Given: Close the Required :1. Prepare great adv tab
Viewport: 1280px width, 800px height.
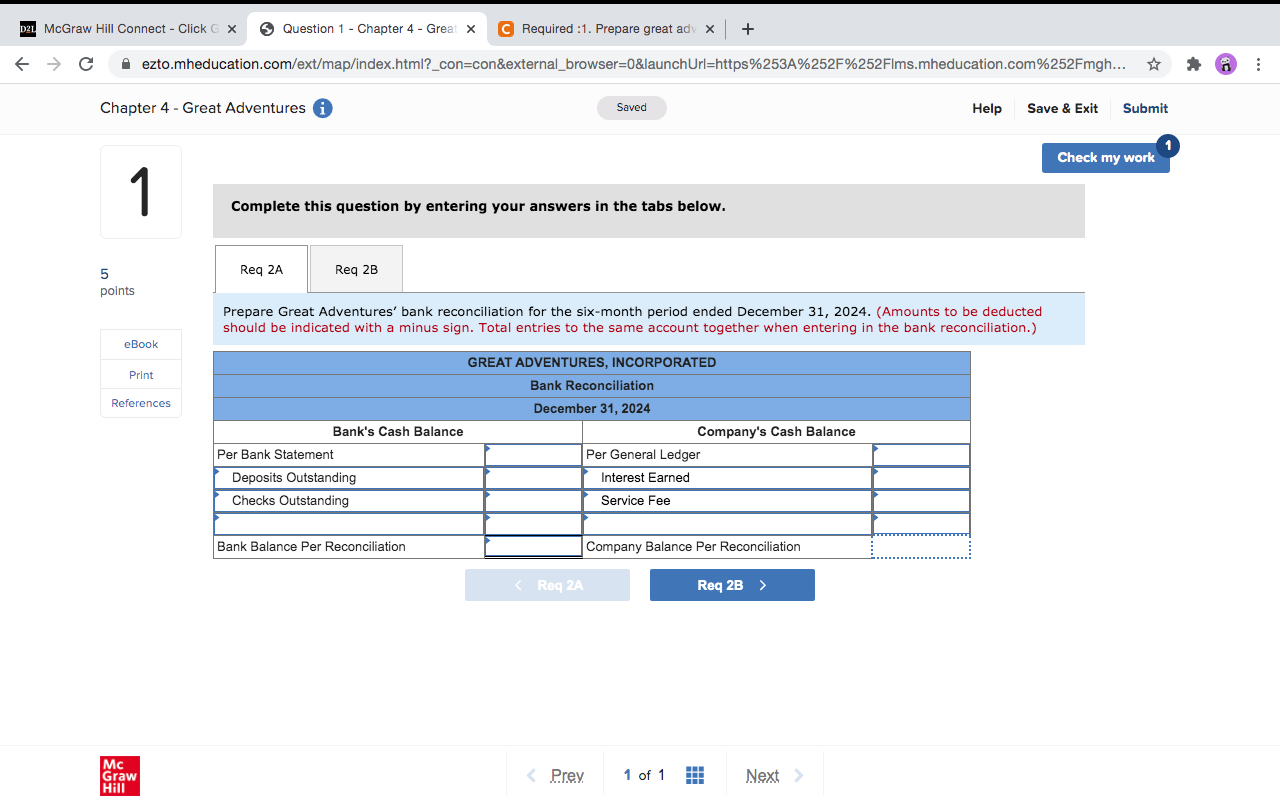Looking at the screenshot, I should (710, 29).
